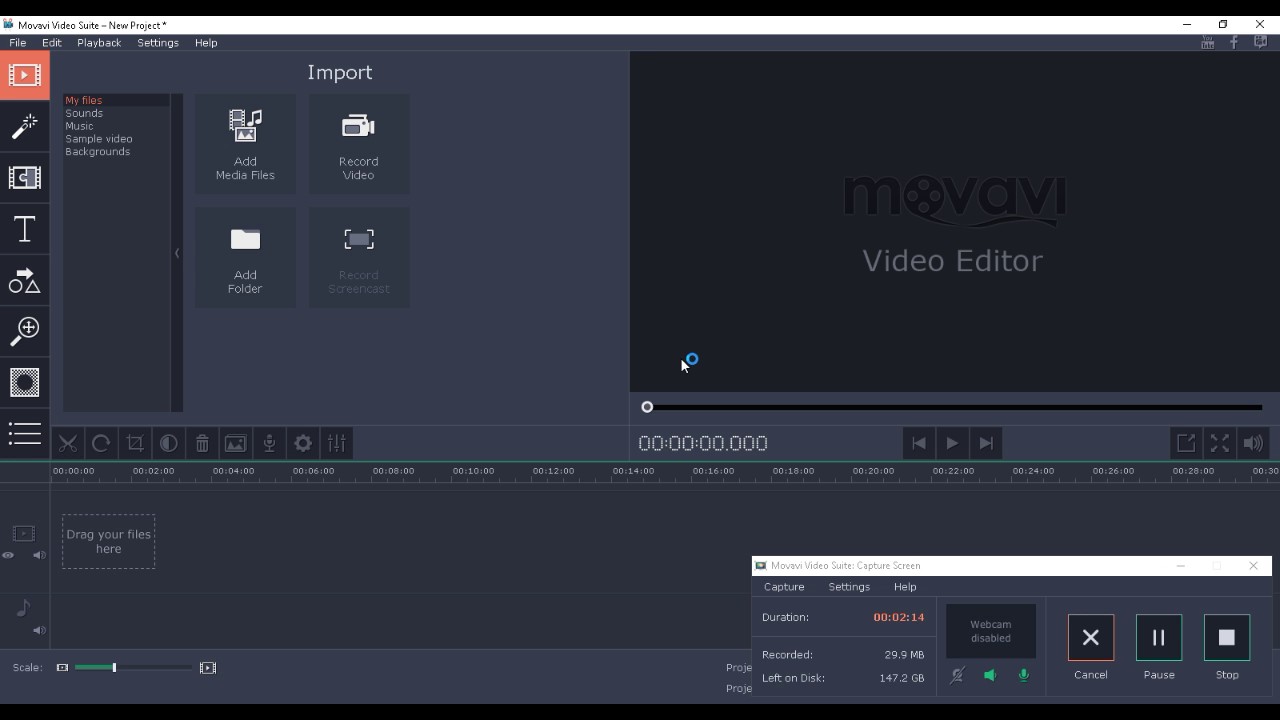Open the Highlight and Conceal tab

click(x=24, y=382)
